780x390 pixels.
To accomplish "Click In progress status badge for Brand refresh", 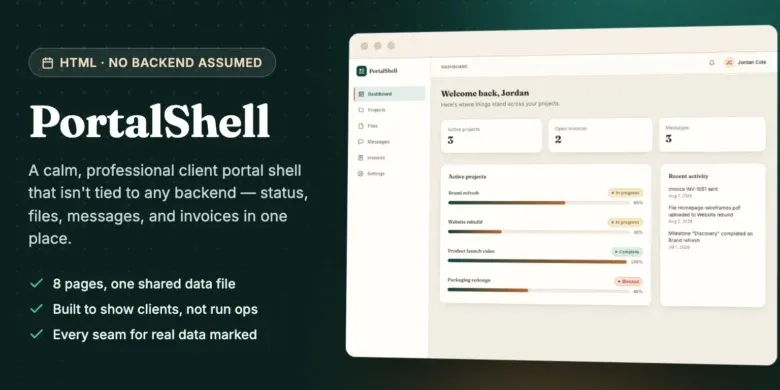I will point(625,193).
